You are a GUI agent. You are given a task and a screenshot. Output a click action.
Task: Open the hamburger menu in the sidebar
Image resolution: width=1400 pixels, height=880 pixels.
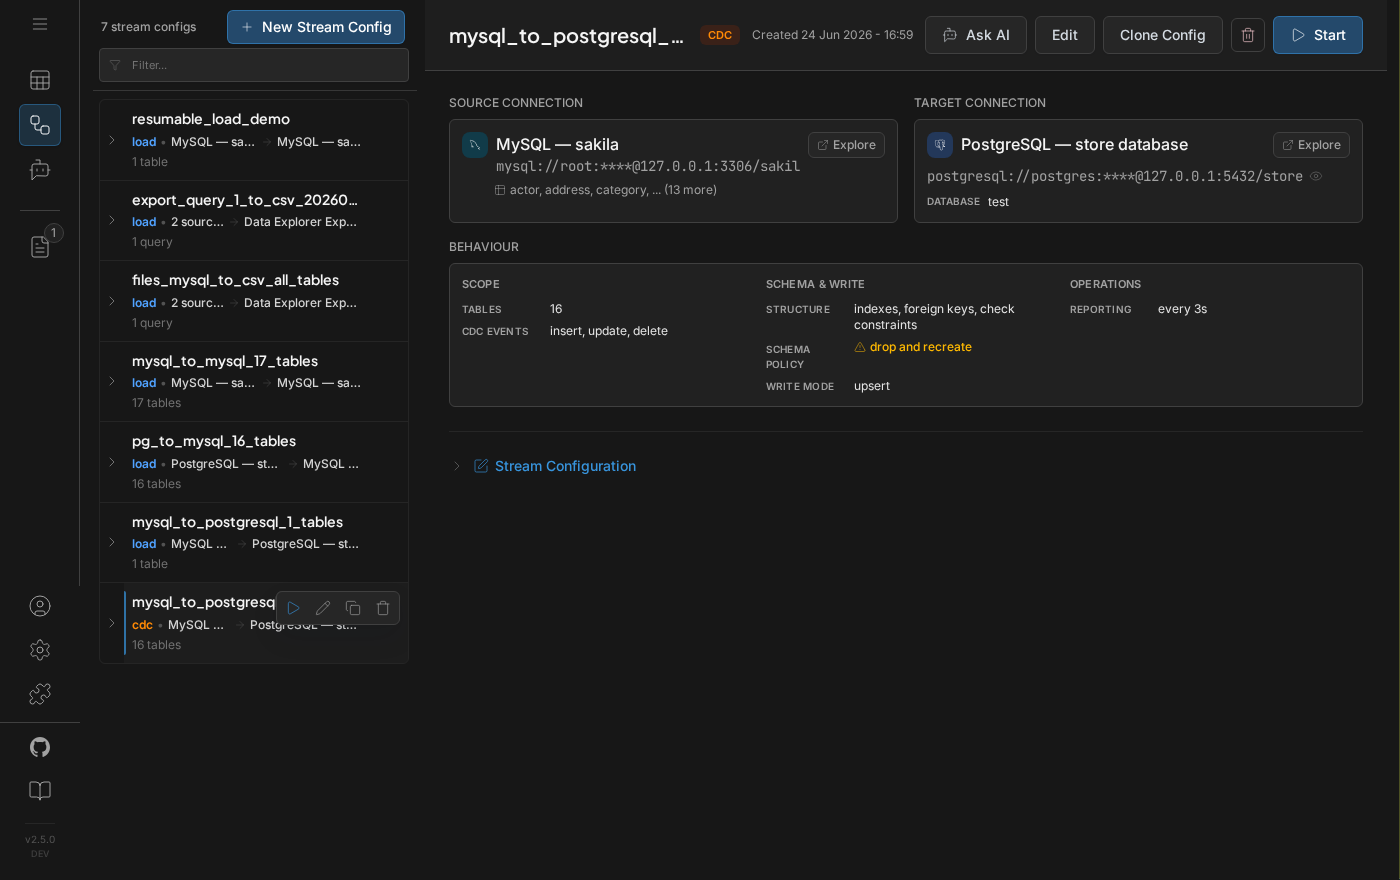point(40,24)
